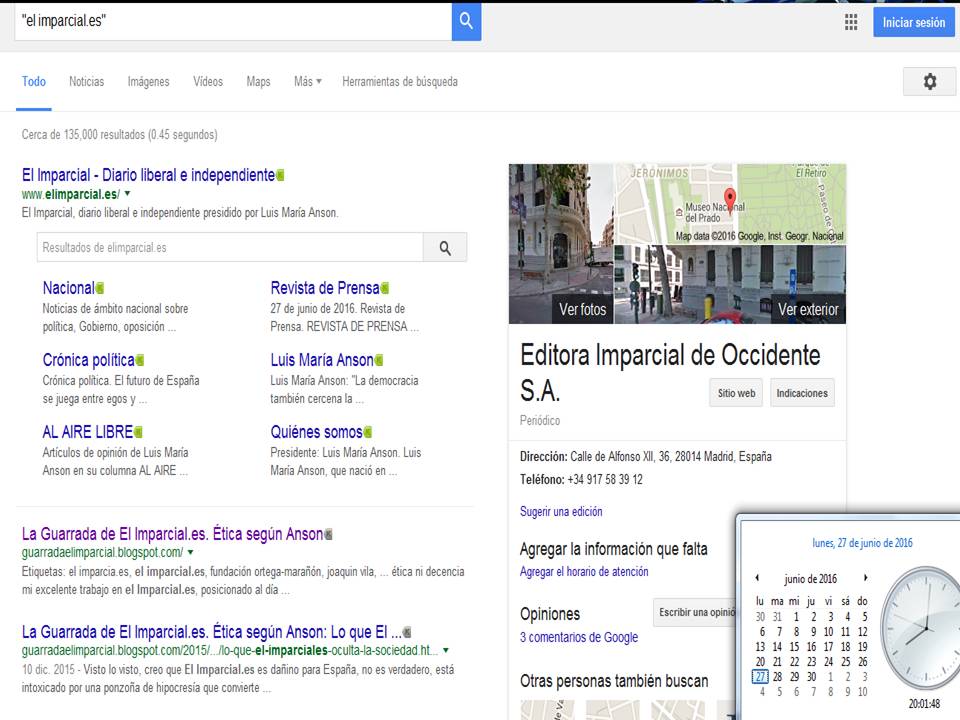Open Herramientas de búsqueda
Viewport: 960px width, 720px height.
coord(400,81)
